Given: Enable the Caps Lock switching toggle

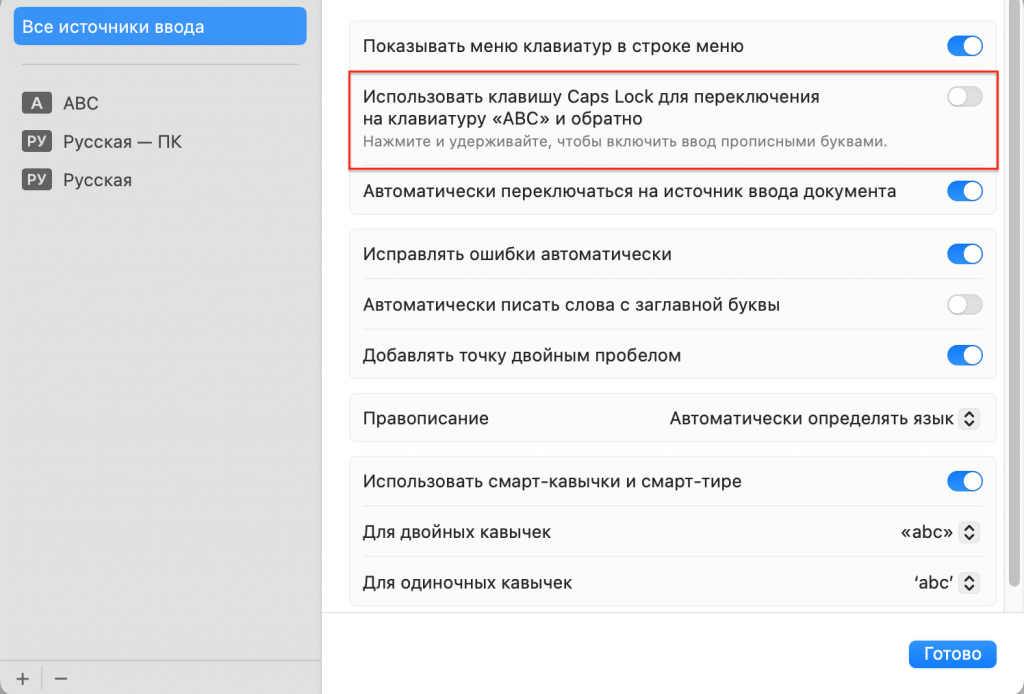Looking at the screenshot, I should pyautogui.click(x=964, y=95).
